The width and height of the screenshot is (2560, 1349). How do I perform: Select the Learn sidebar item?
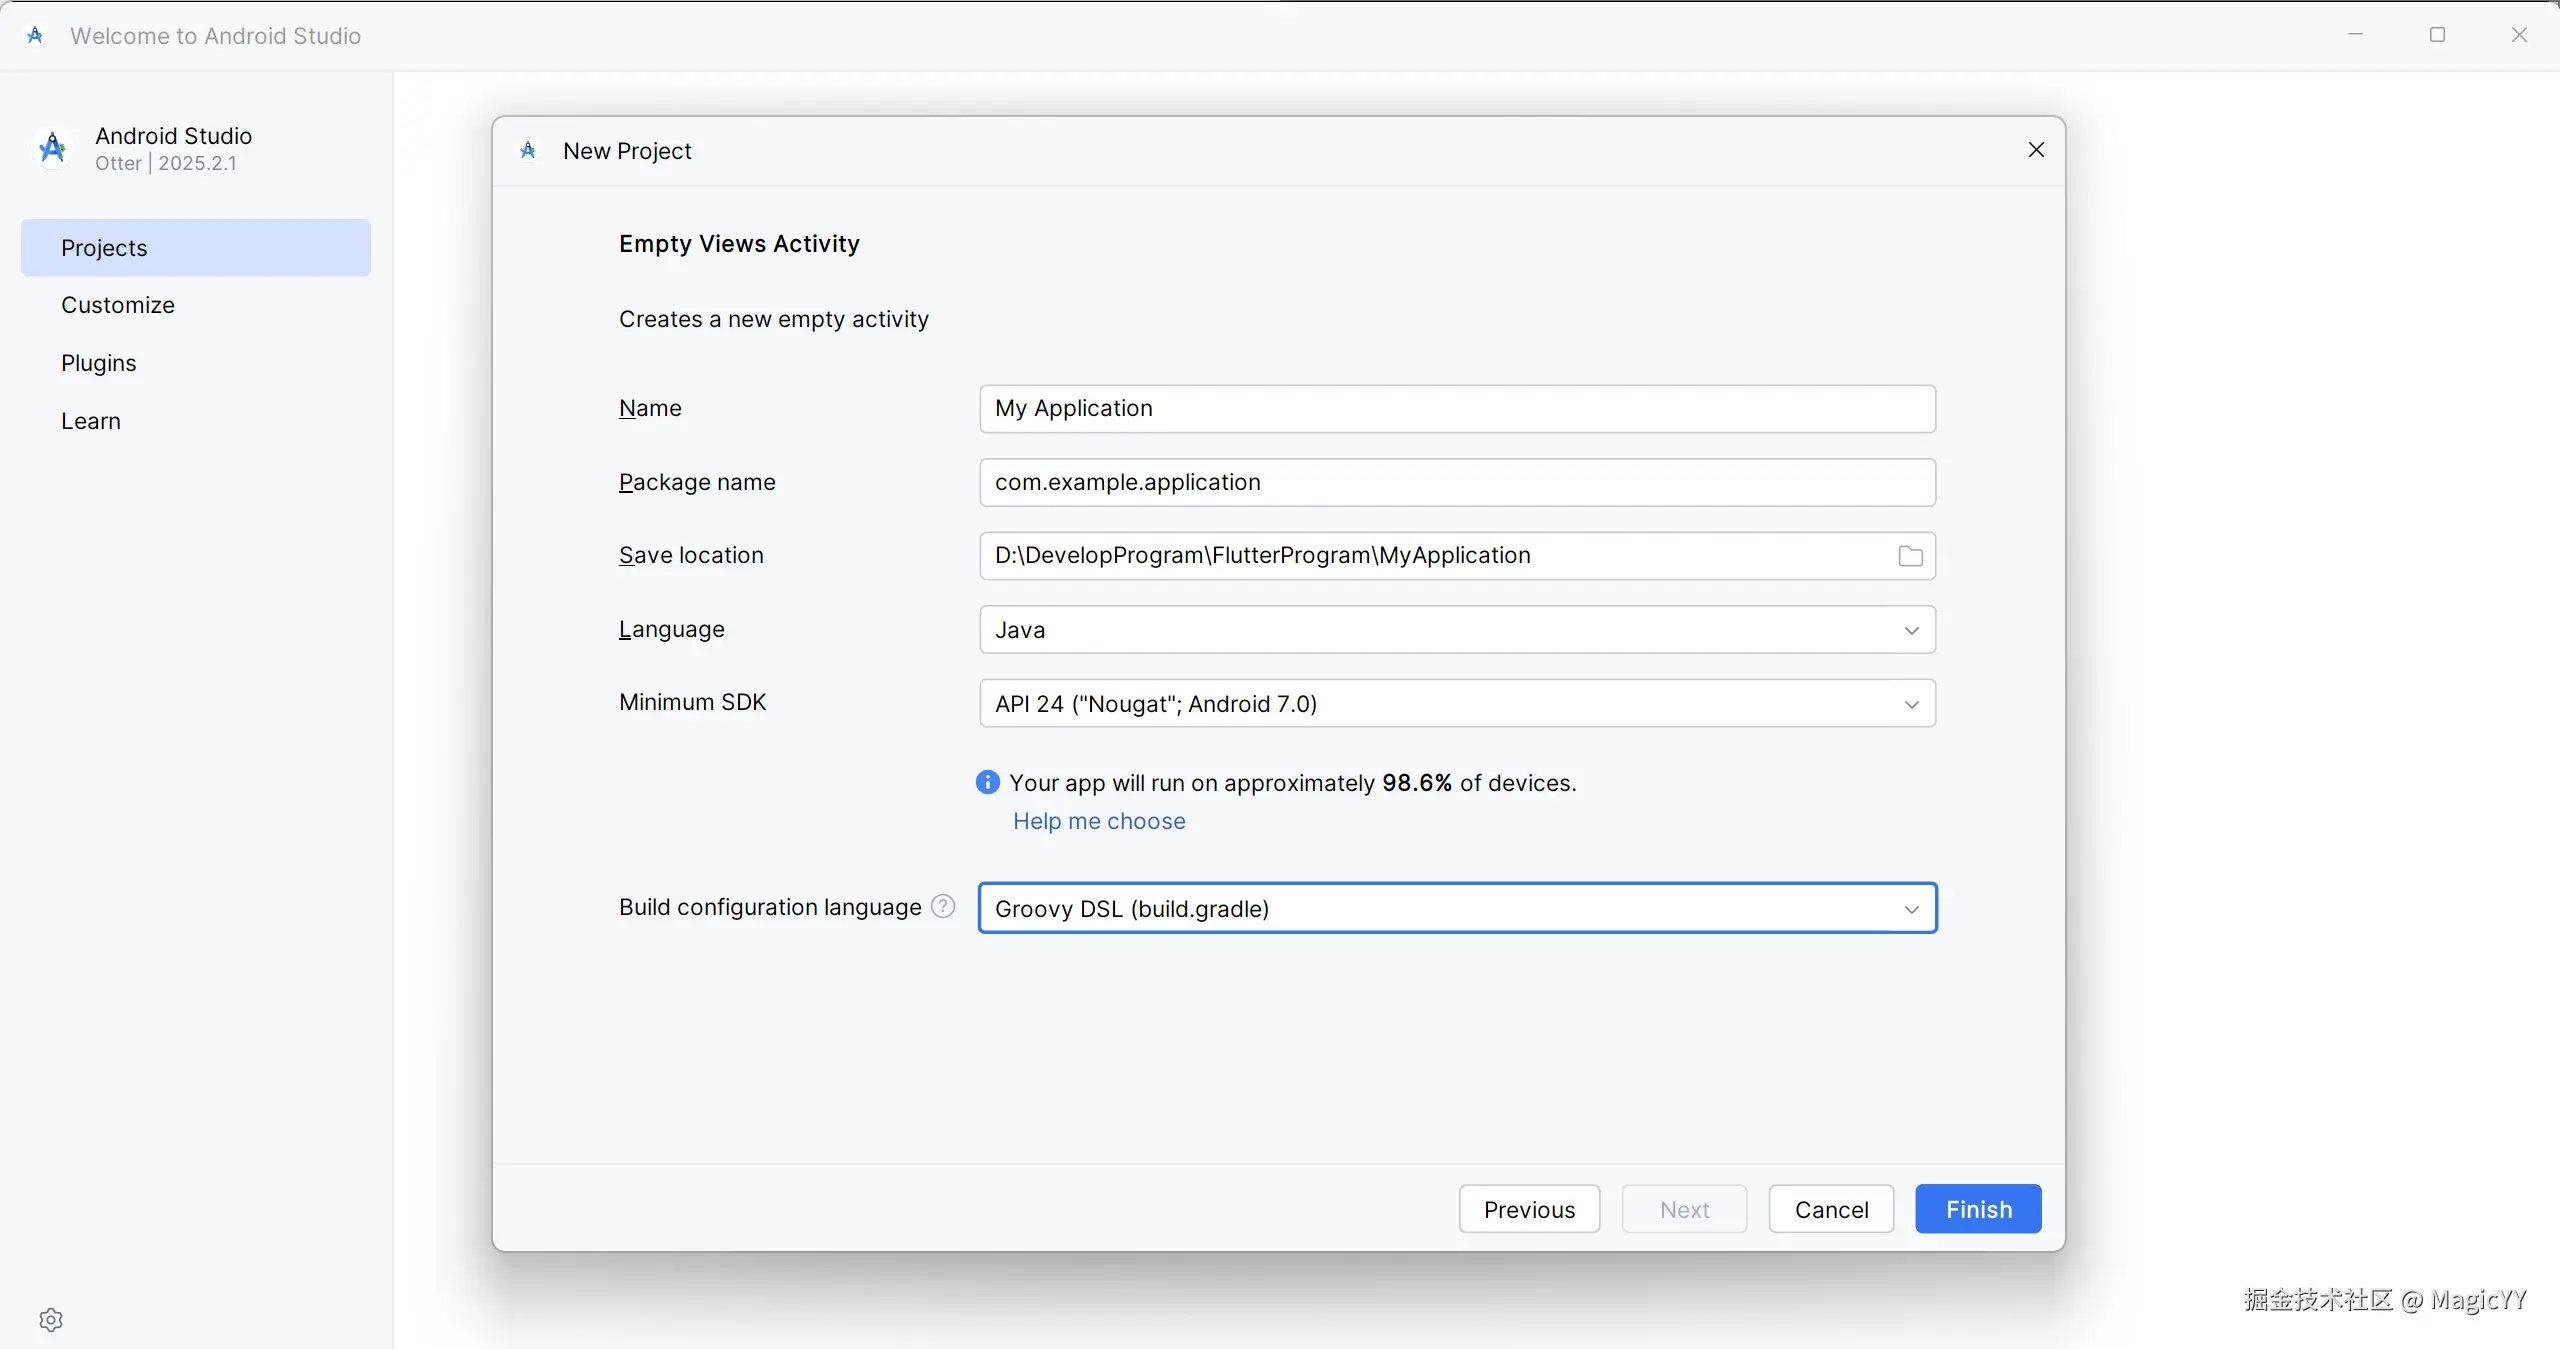(x=91, y=421)
